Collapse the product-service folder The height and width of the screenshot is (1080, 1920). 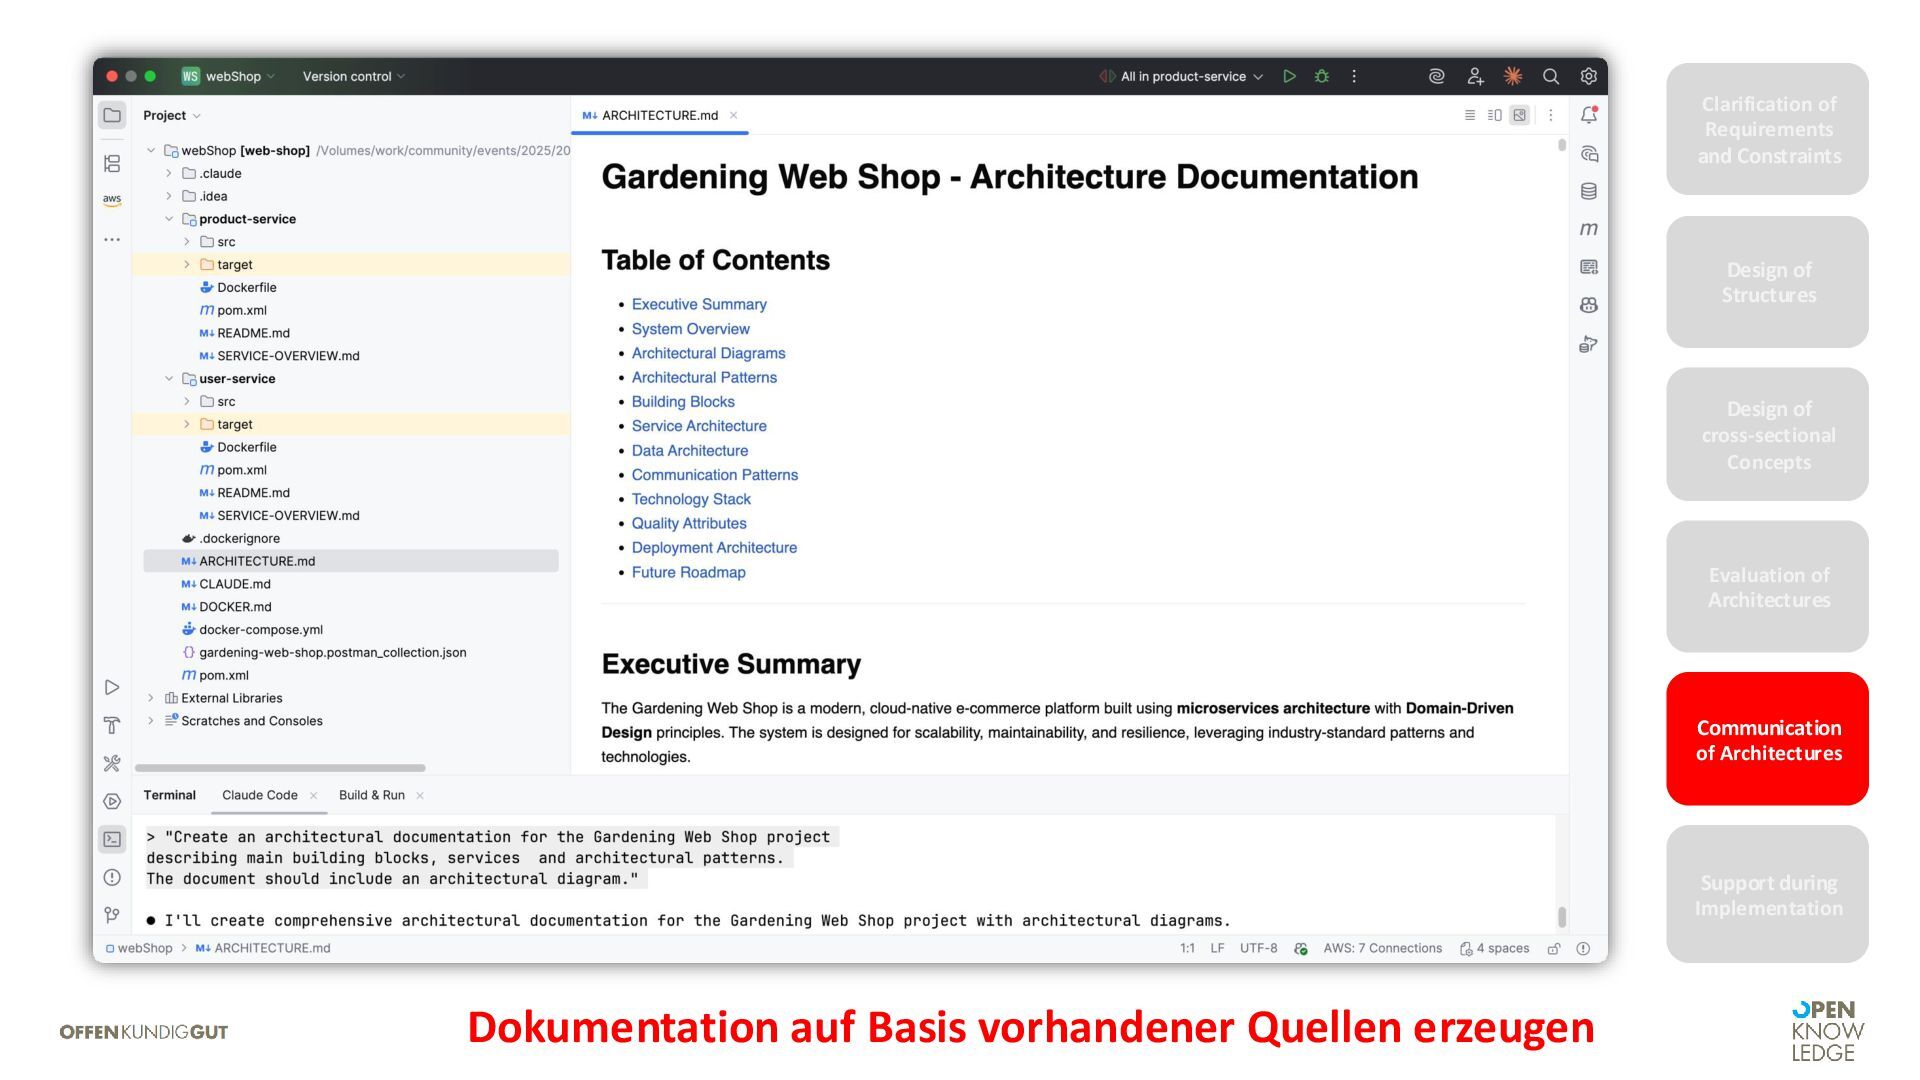click(x=169, y=219)
